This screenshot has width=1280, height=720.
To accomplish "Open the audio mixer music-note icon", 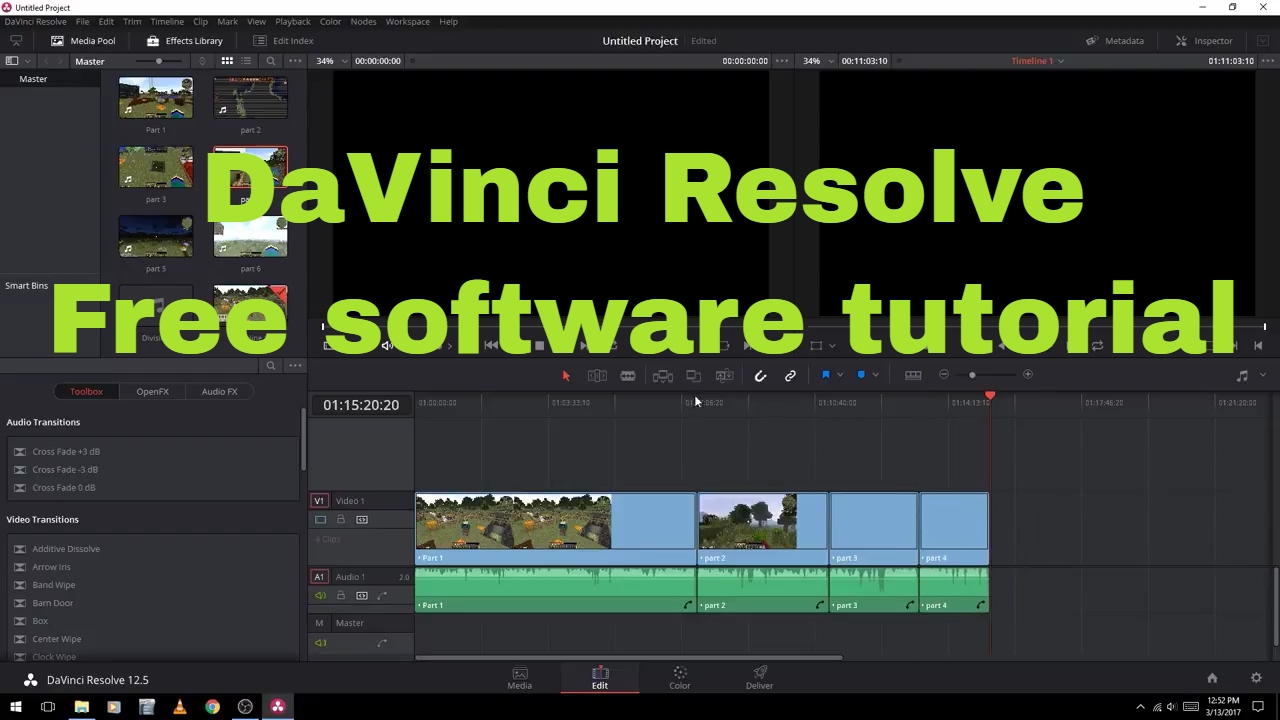I will tap(1242, 376).
